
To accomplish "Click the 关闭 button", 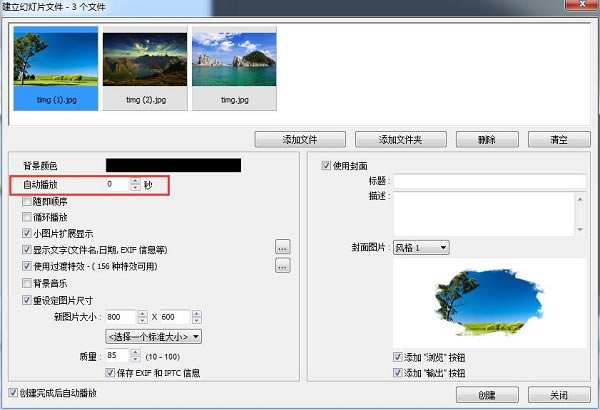I will 559,395.
